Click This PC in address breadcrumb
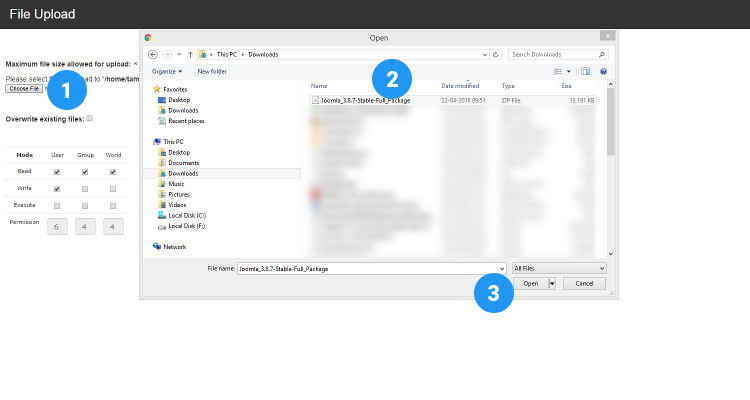 click(x=227, y=55)
